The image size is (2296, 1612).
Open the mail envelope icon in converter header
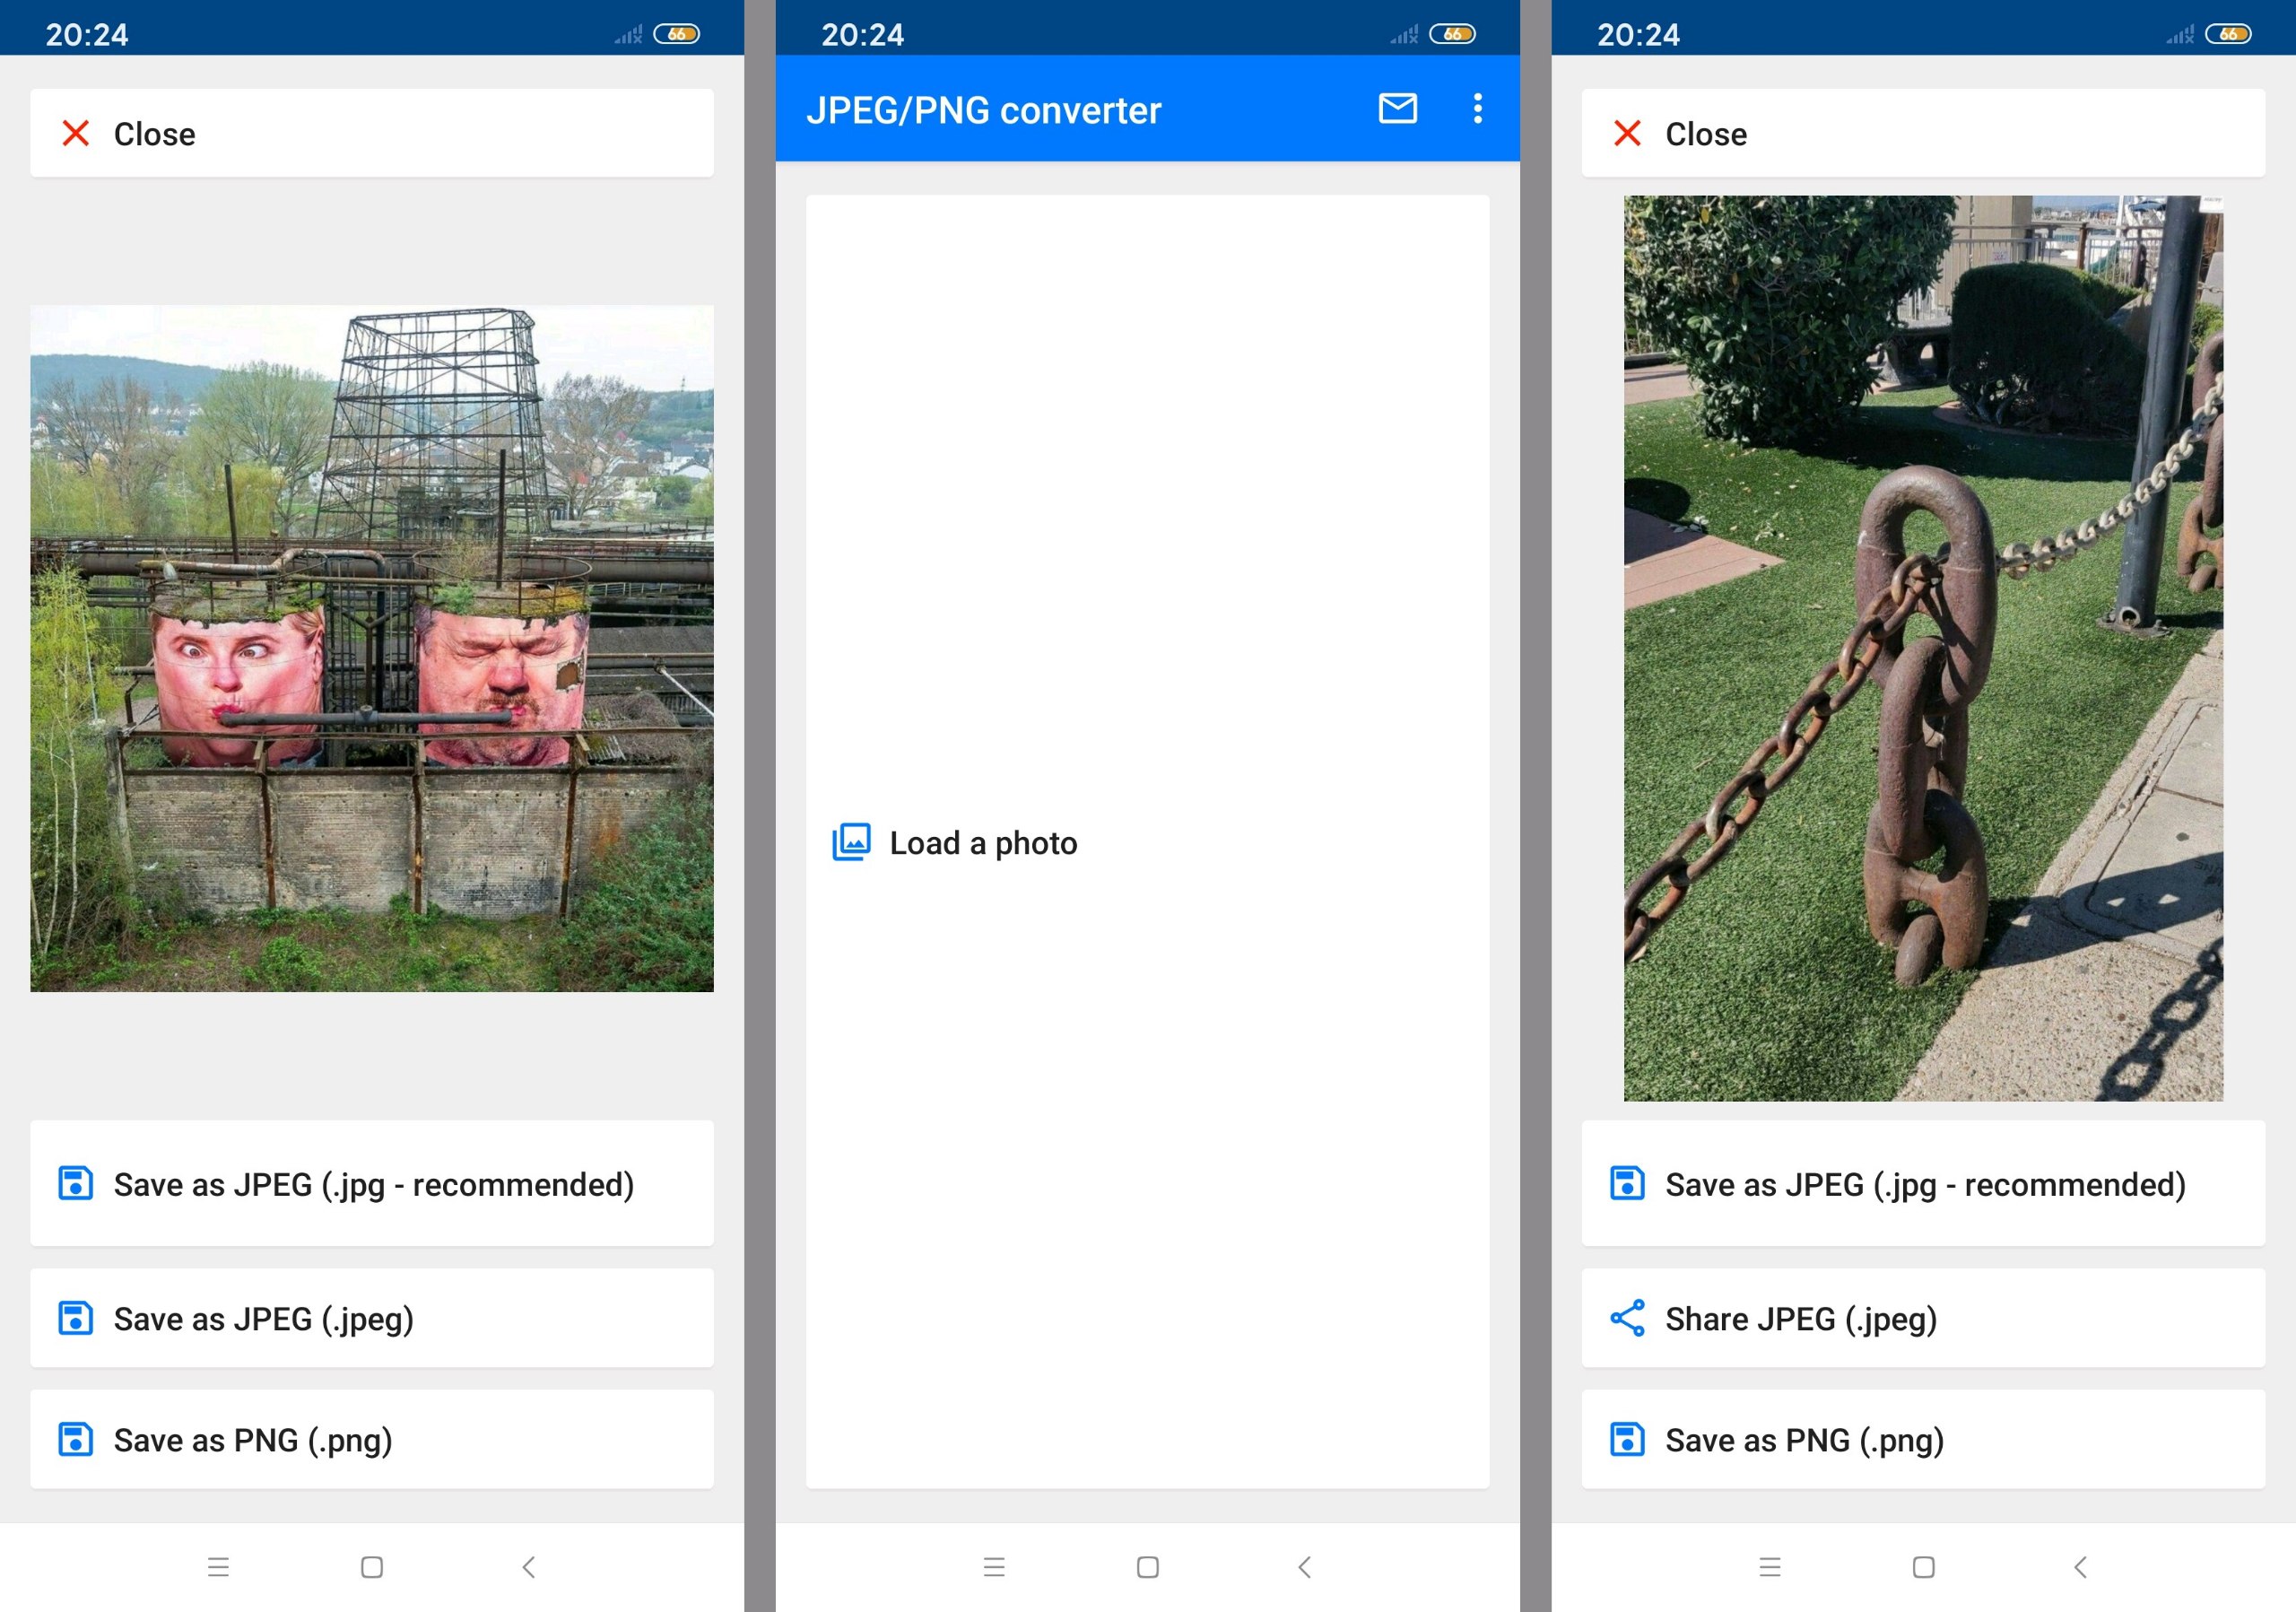click(1398, 108)
